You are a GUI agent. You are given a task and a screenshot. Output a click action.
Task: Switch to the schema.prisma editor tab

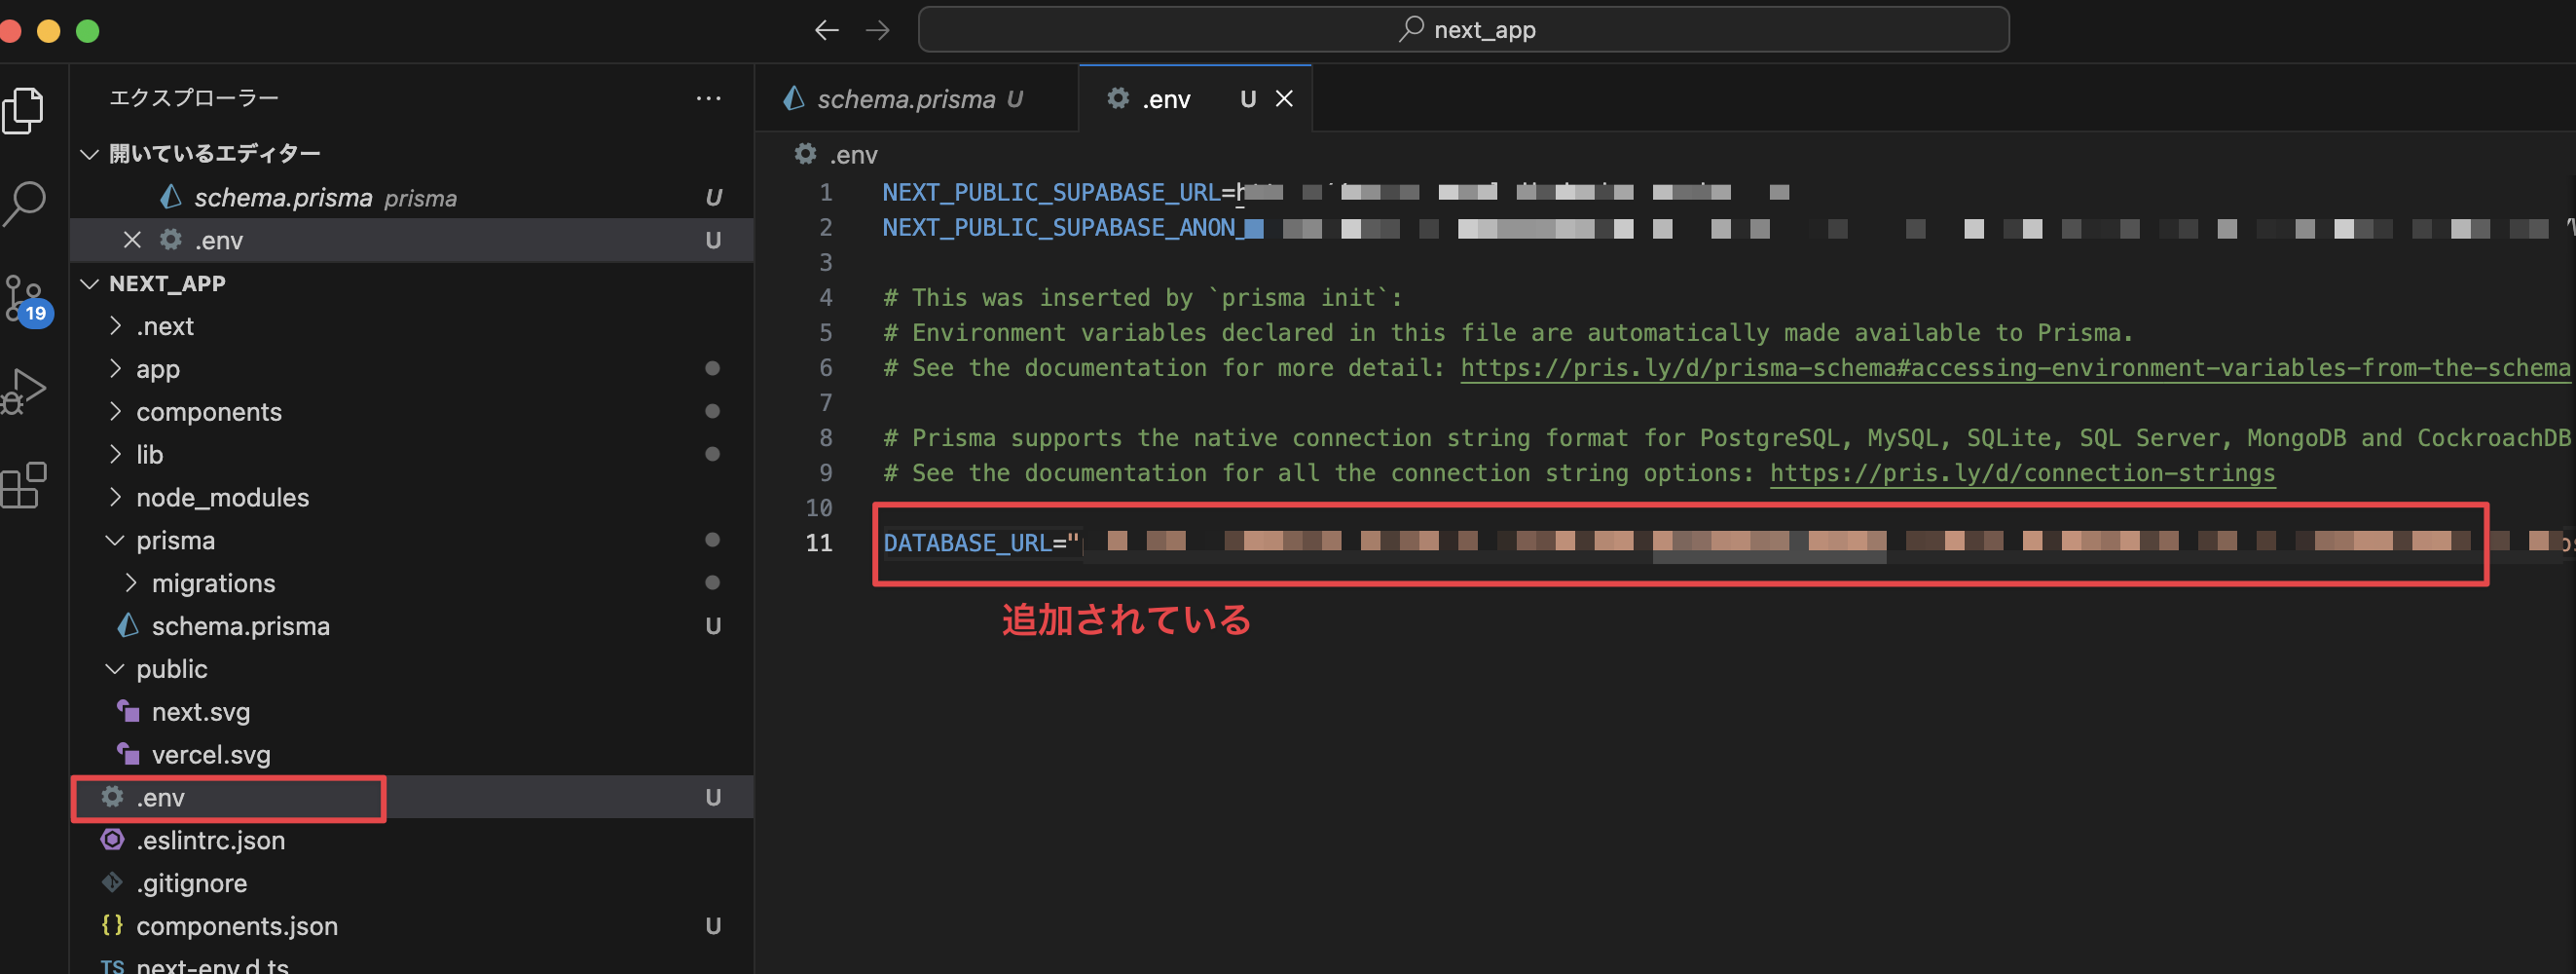(x=917, y=99)
